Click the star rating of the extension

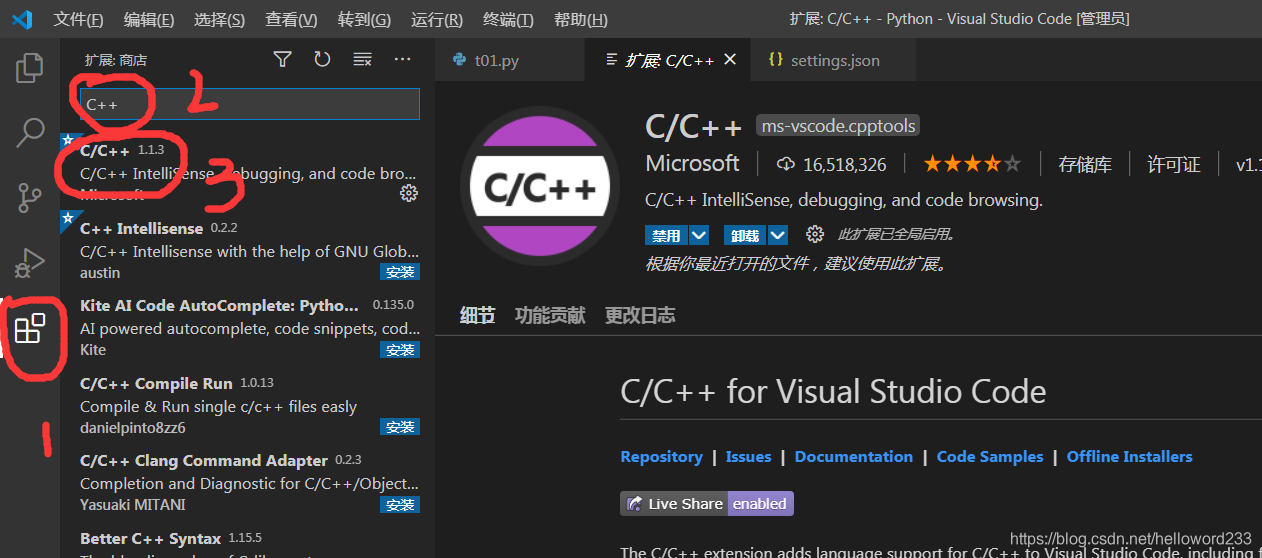tap(972, 164)
